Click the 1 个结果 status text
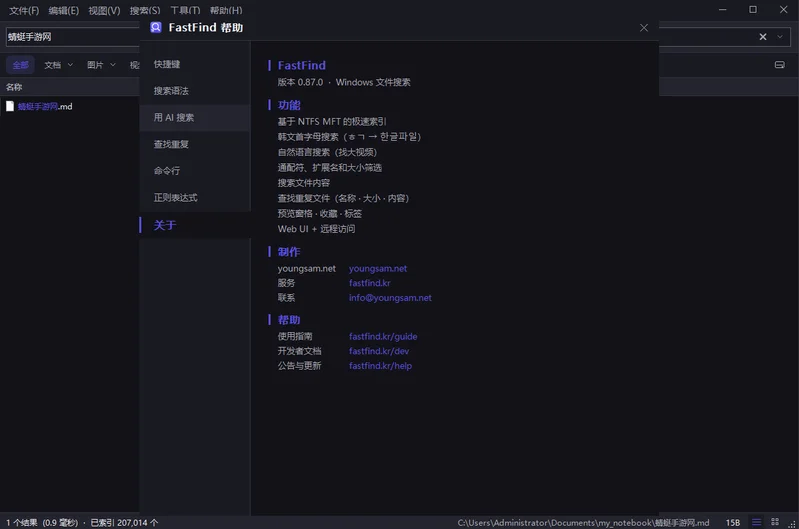799x529 pixels. tap(21, 523)
